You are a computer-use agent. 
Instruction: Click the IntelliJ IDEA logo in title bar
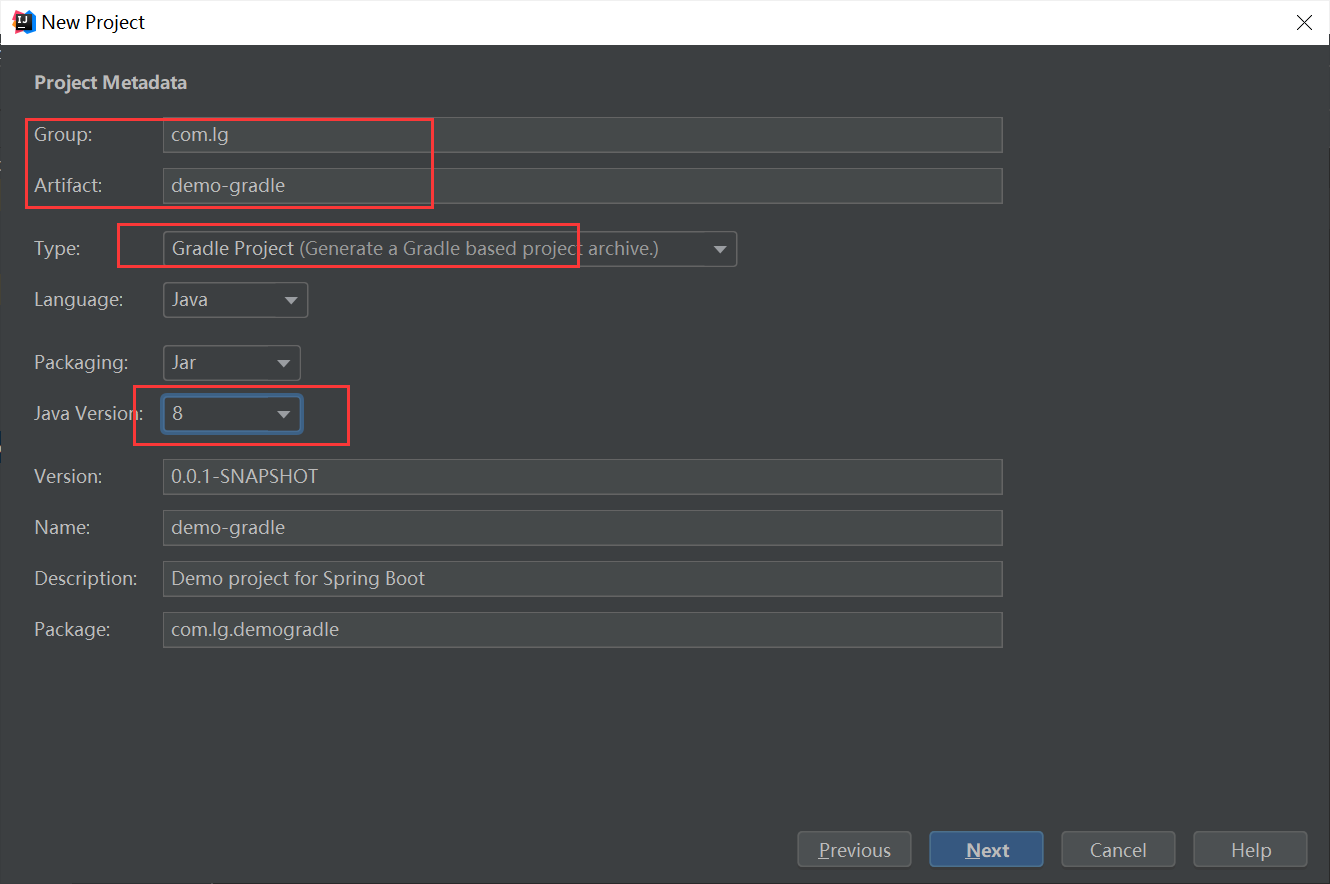pos(24,22)
